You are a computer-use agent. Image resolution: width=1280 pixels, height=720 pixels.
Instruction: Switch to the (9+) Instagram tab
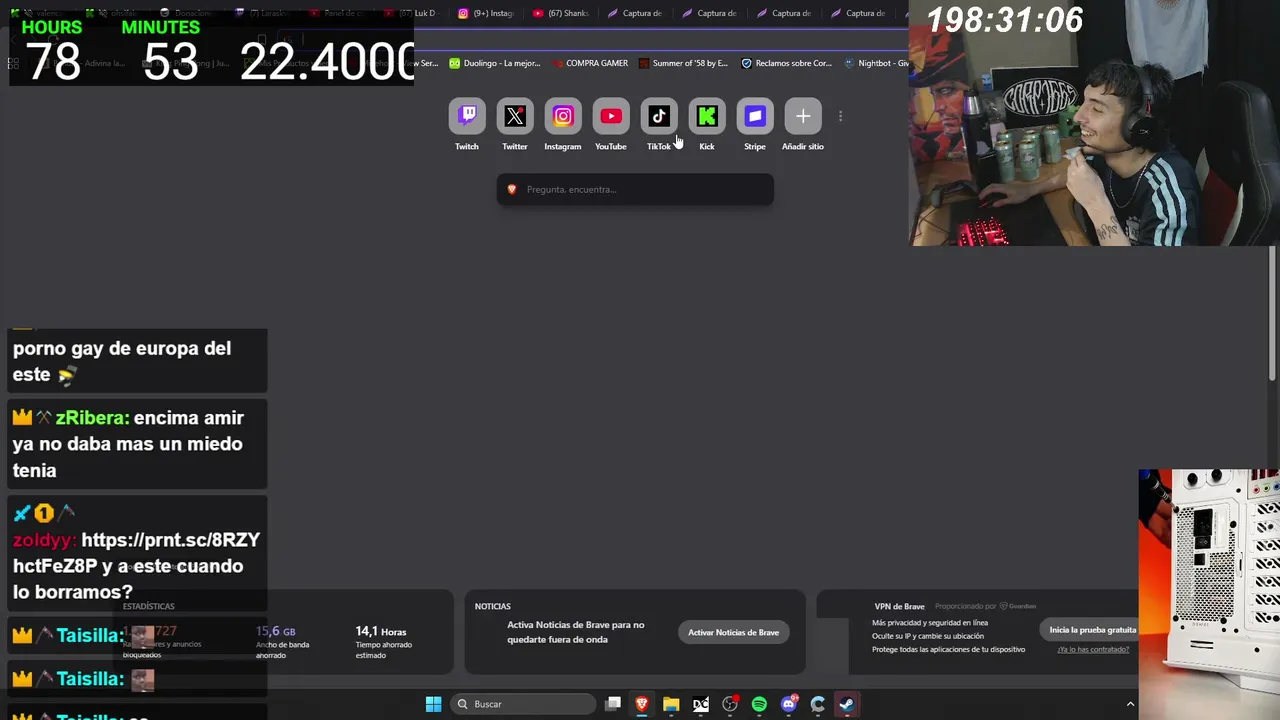pyautogui.click(x=486, y=13)
